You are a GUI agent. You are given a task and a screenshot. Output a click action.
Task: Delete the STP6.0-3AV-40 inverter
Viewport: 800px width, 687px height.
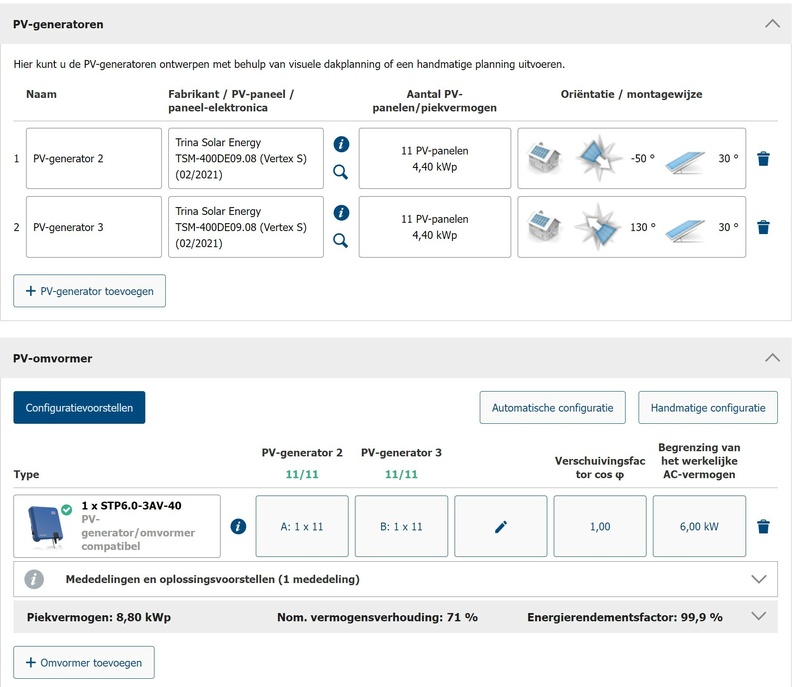[x=763, y=526]
